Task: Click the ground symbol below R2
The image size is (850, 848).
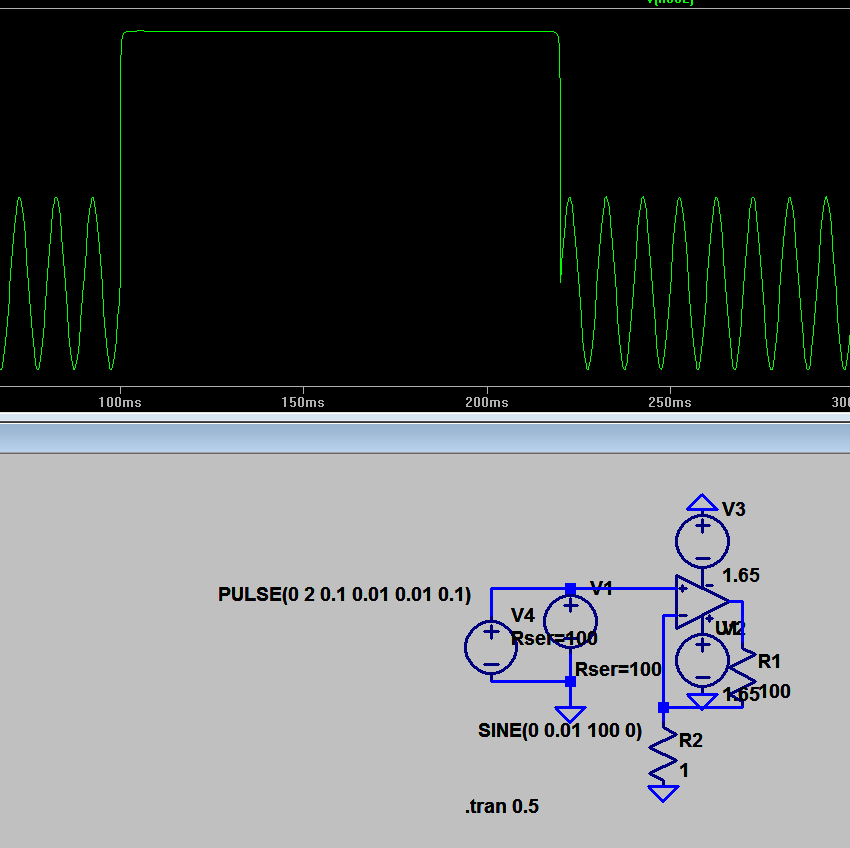Action: point(663,794)
